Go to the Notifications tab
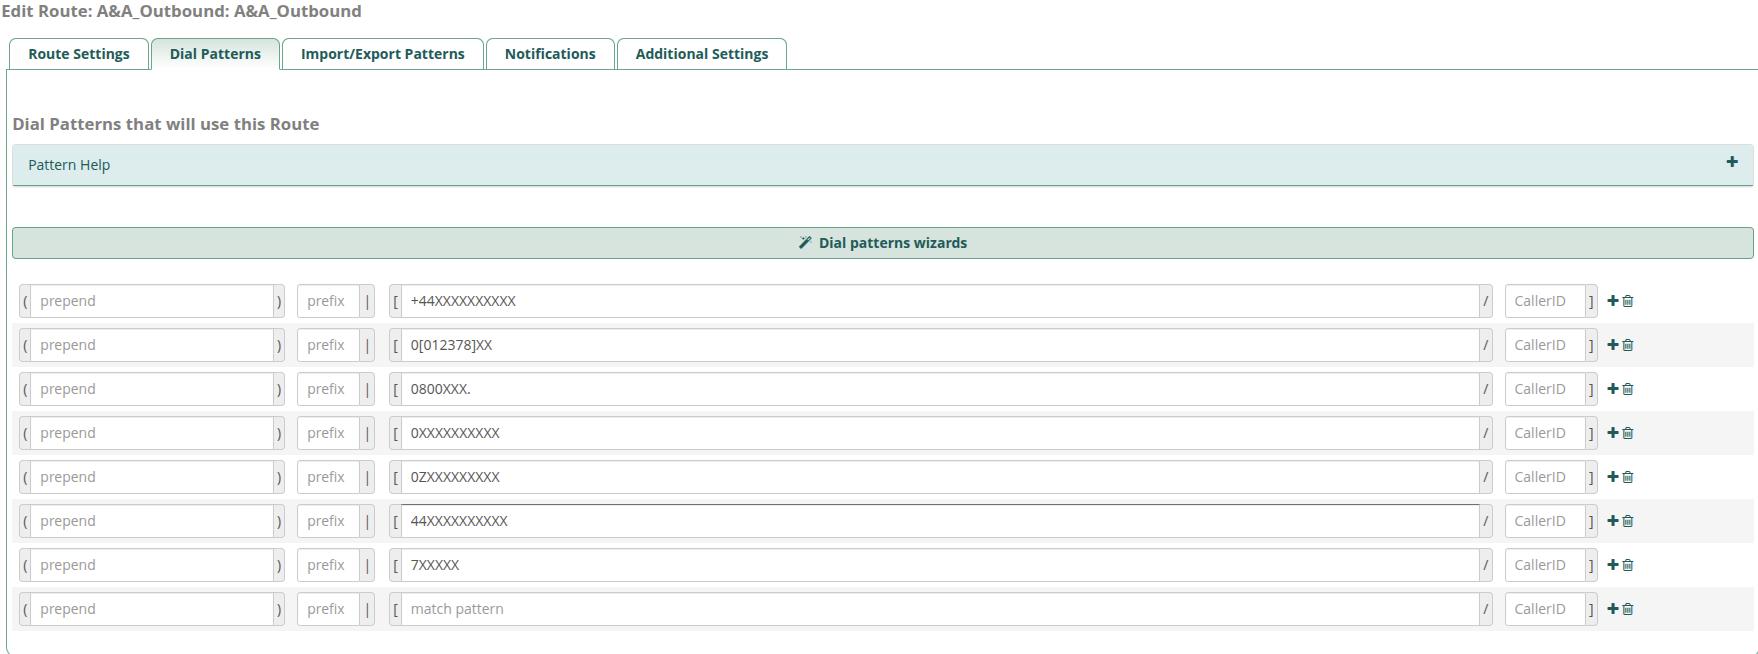 tap(550, 54)
